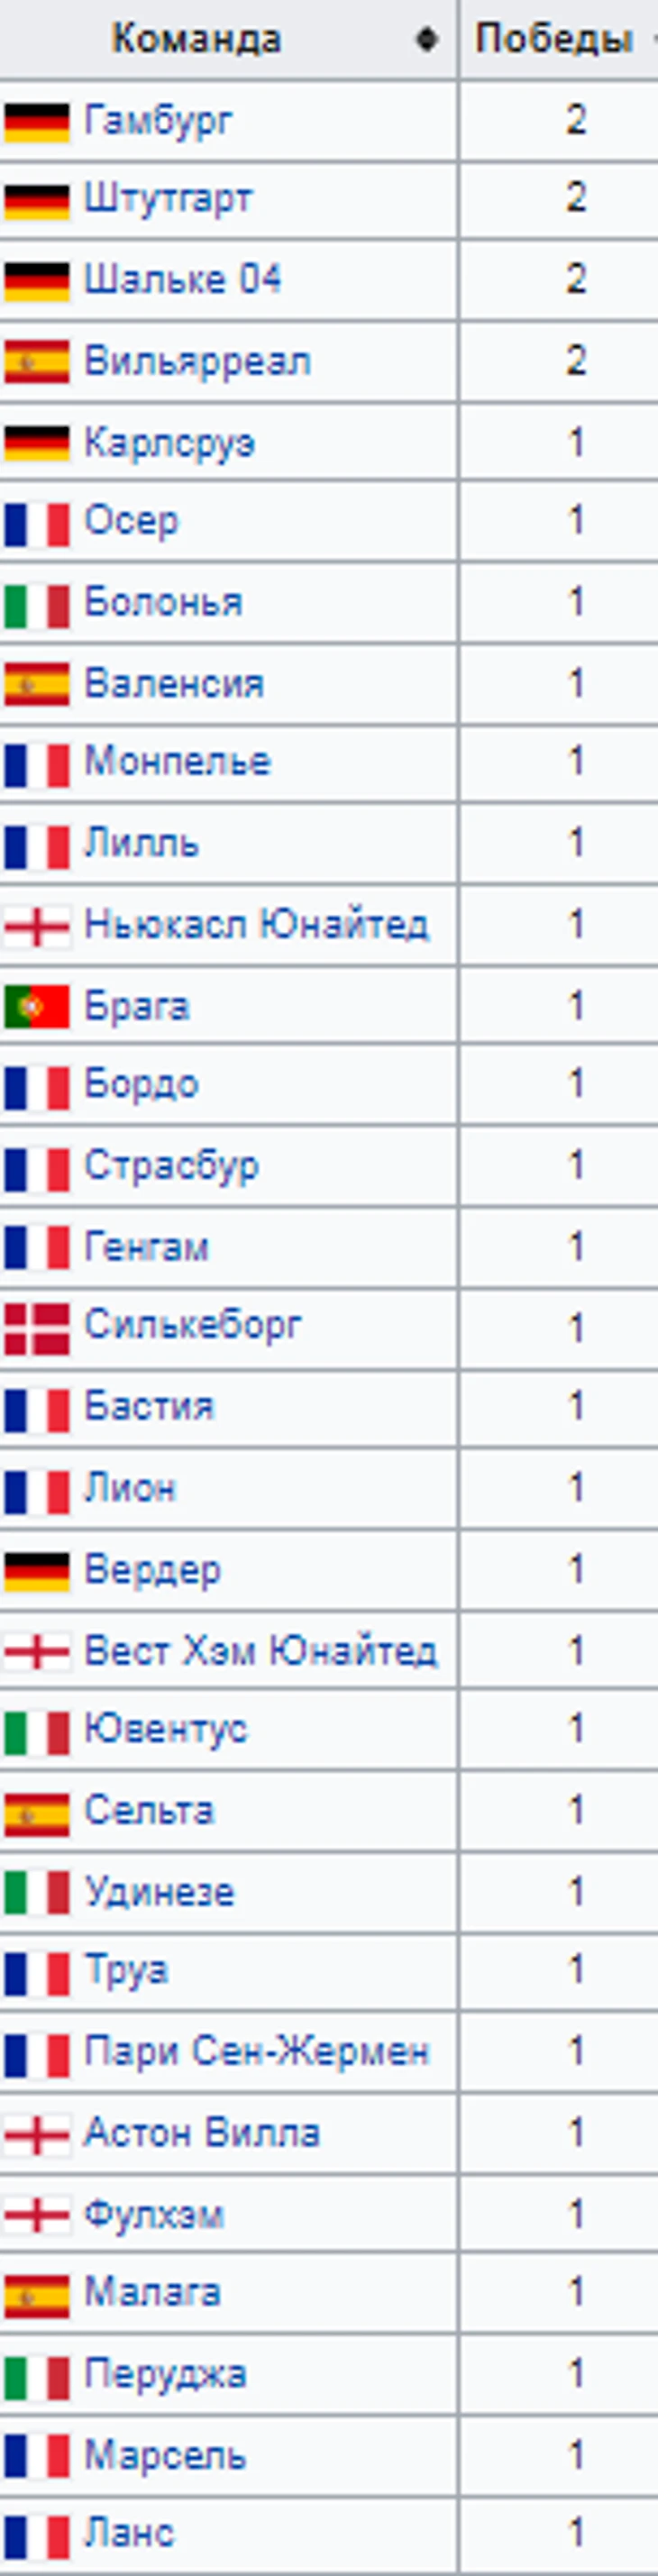Click the German flag next to Вердер
Viewport: 658px width, 2576px height.
(37, 1571)
